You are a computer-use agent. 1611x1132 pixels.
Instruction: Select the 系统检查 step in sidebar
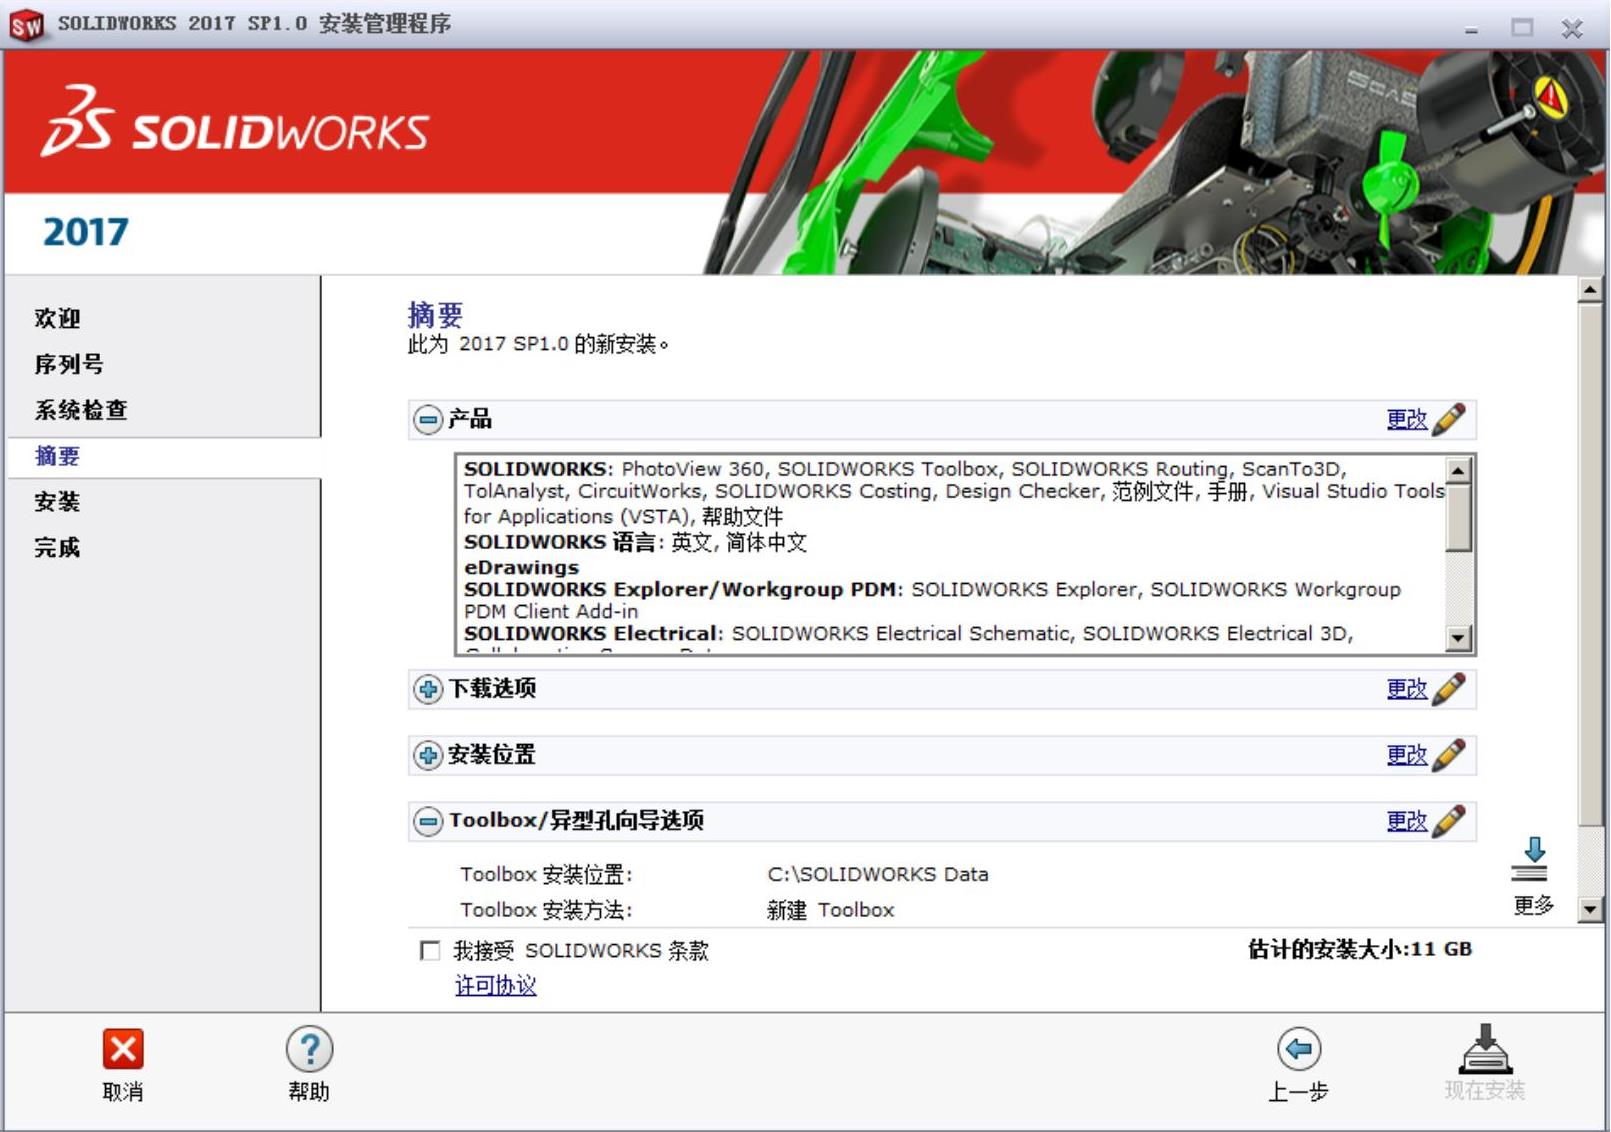click(x=81, y=410)
